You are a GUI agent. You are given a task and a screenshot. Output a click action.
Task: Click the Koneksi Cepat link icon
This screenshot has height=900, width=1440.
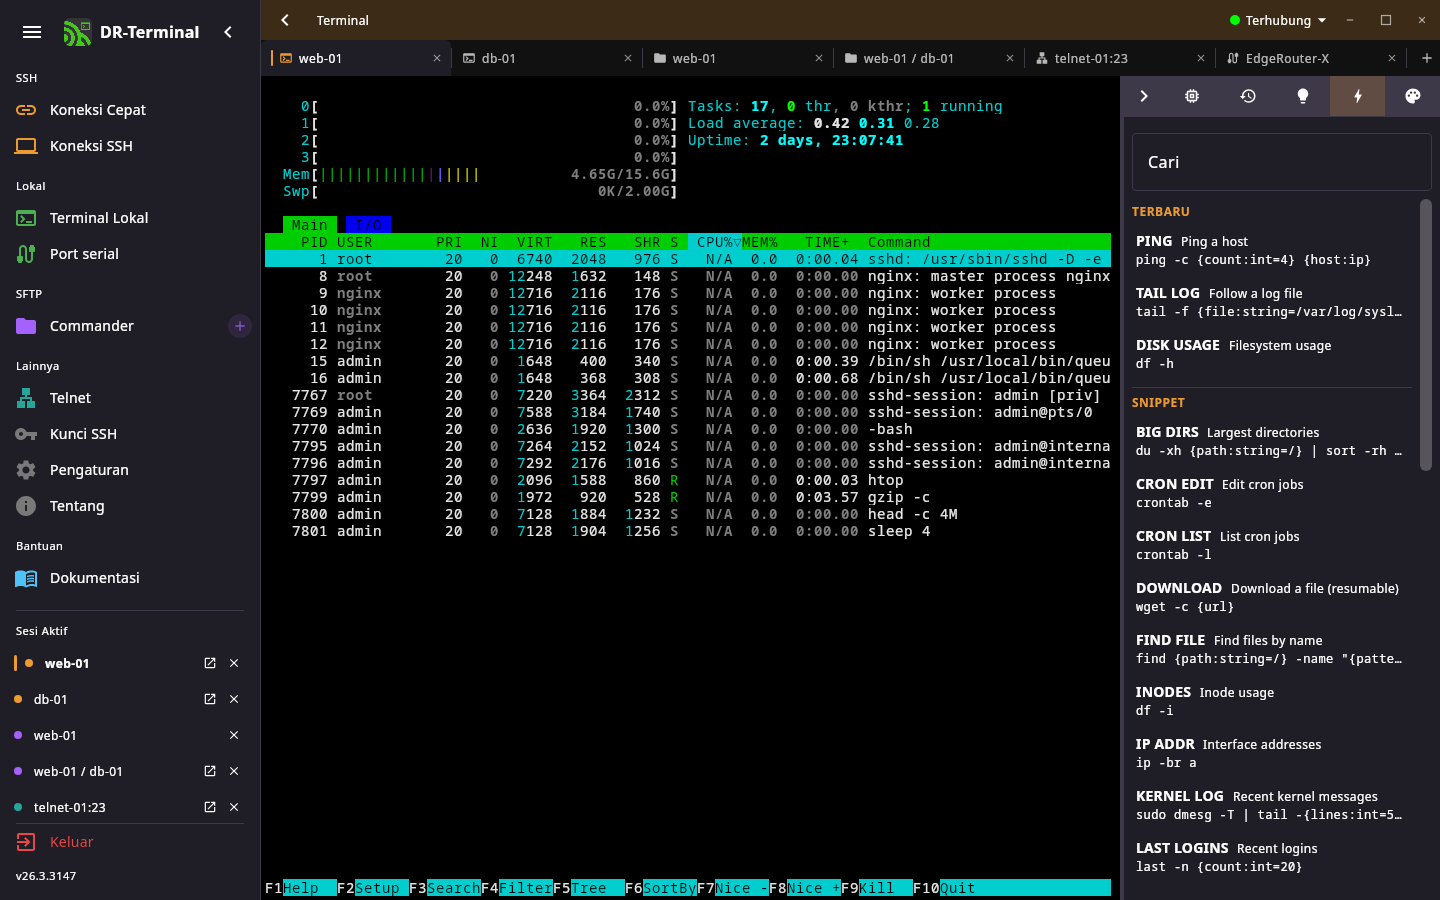click(26, 110)
